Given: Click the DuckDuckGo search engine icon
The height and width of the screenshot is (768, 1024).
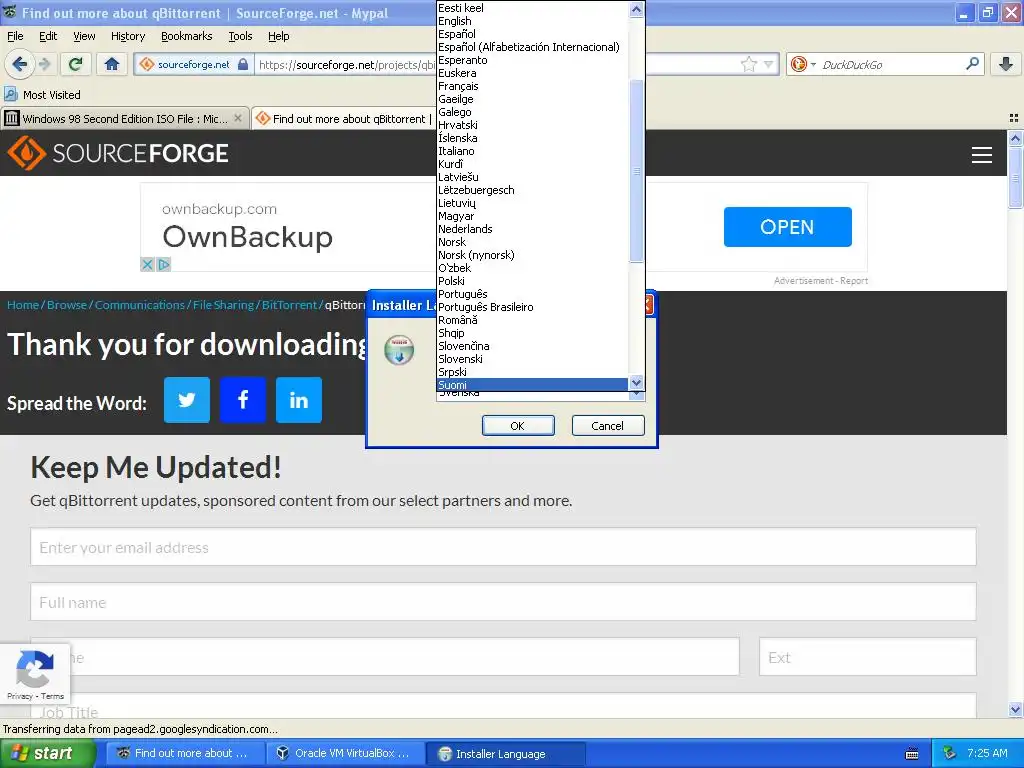Looking at the screenshot, I should click(x=798, y=64).
